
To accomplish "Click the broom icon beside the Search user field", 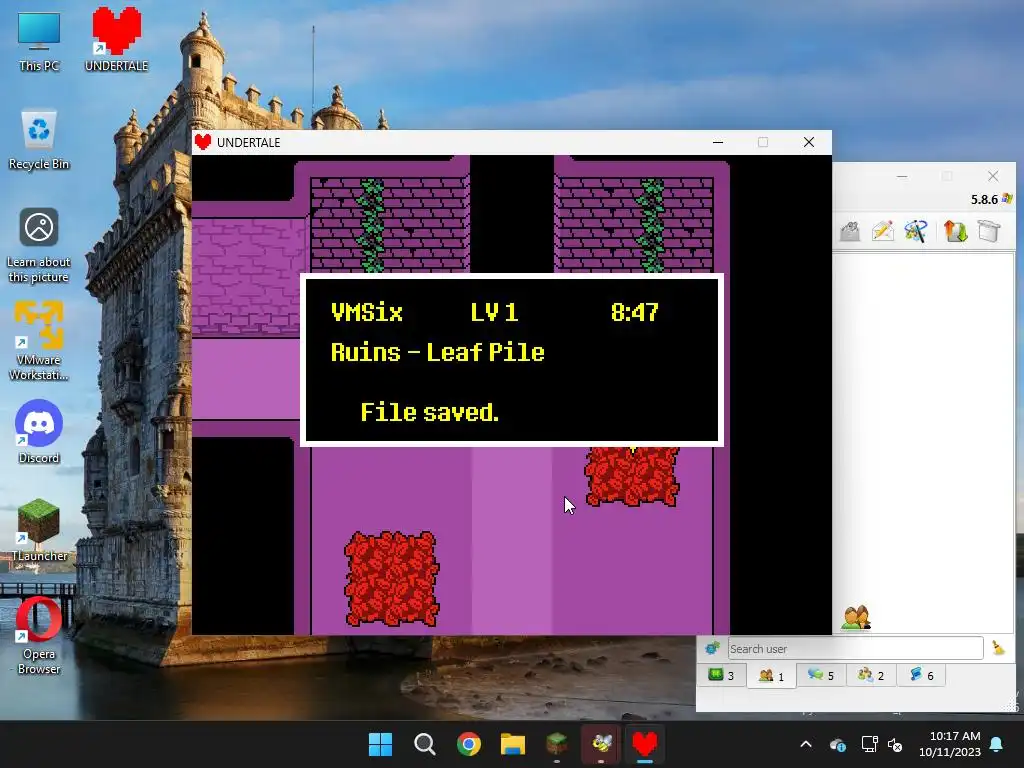I will point(998,648).
